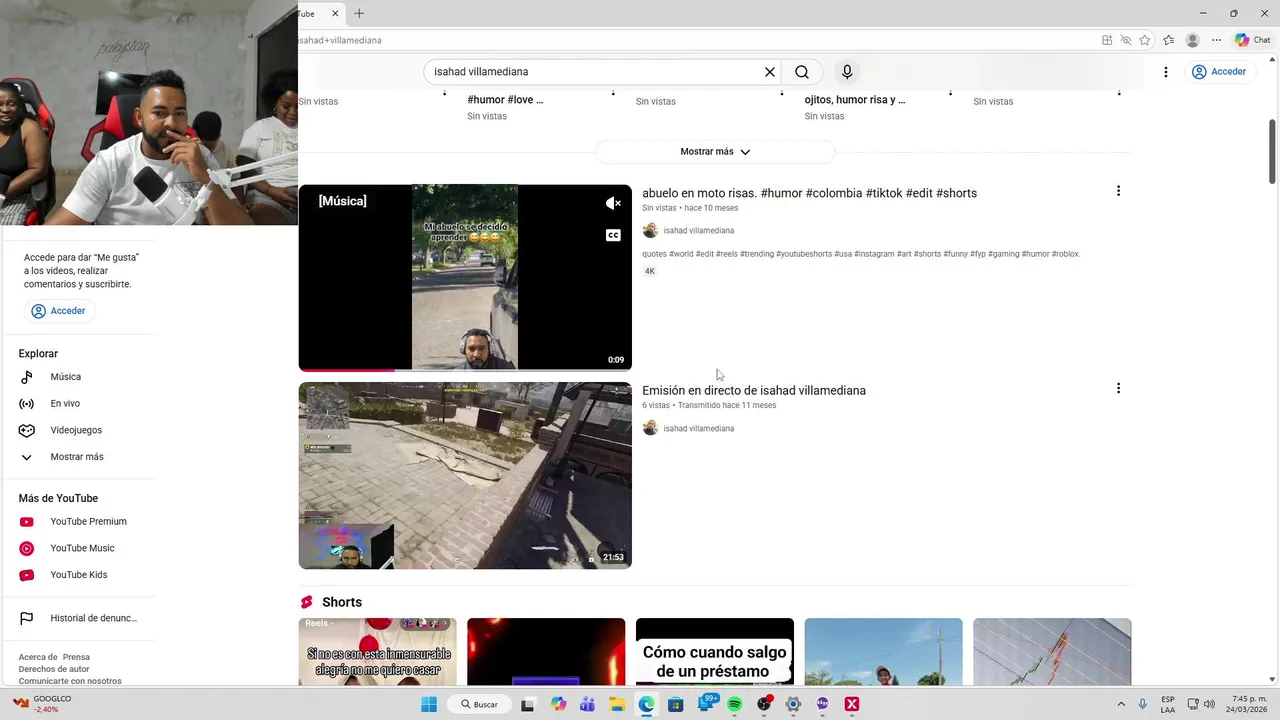The height and width of the screenshot is (720, 1280).
Task: Open Microsoft Teams from taskbar
Action: tap(588, 704)
